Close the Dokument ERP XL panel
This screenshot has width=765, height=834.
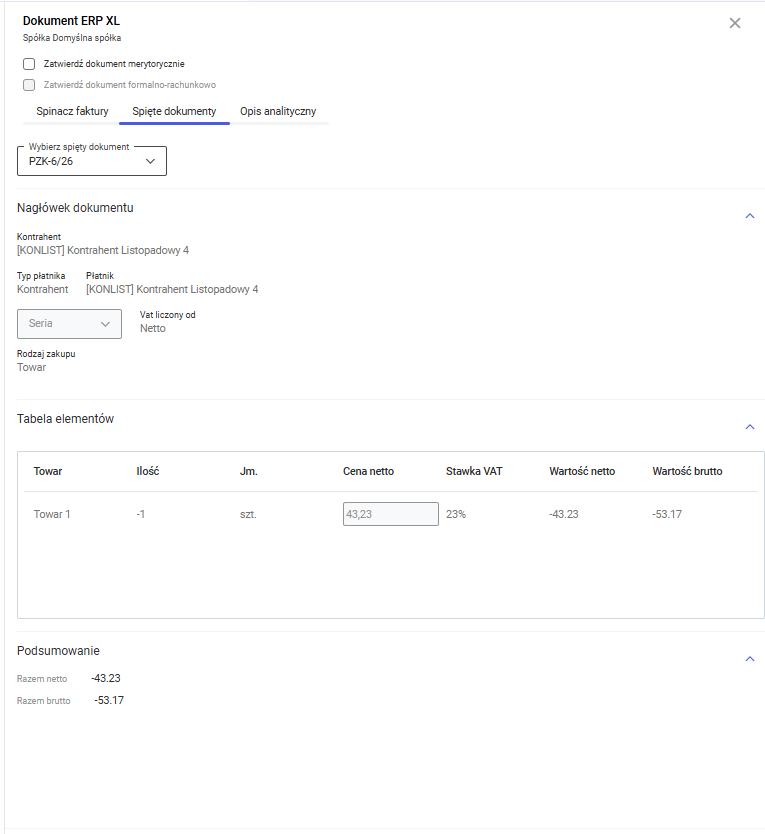coord(735,23)
